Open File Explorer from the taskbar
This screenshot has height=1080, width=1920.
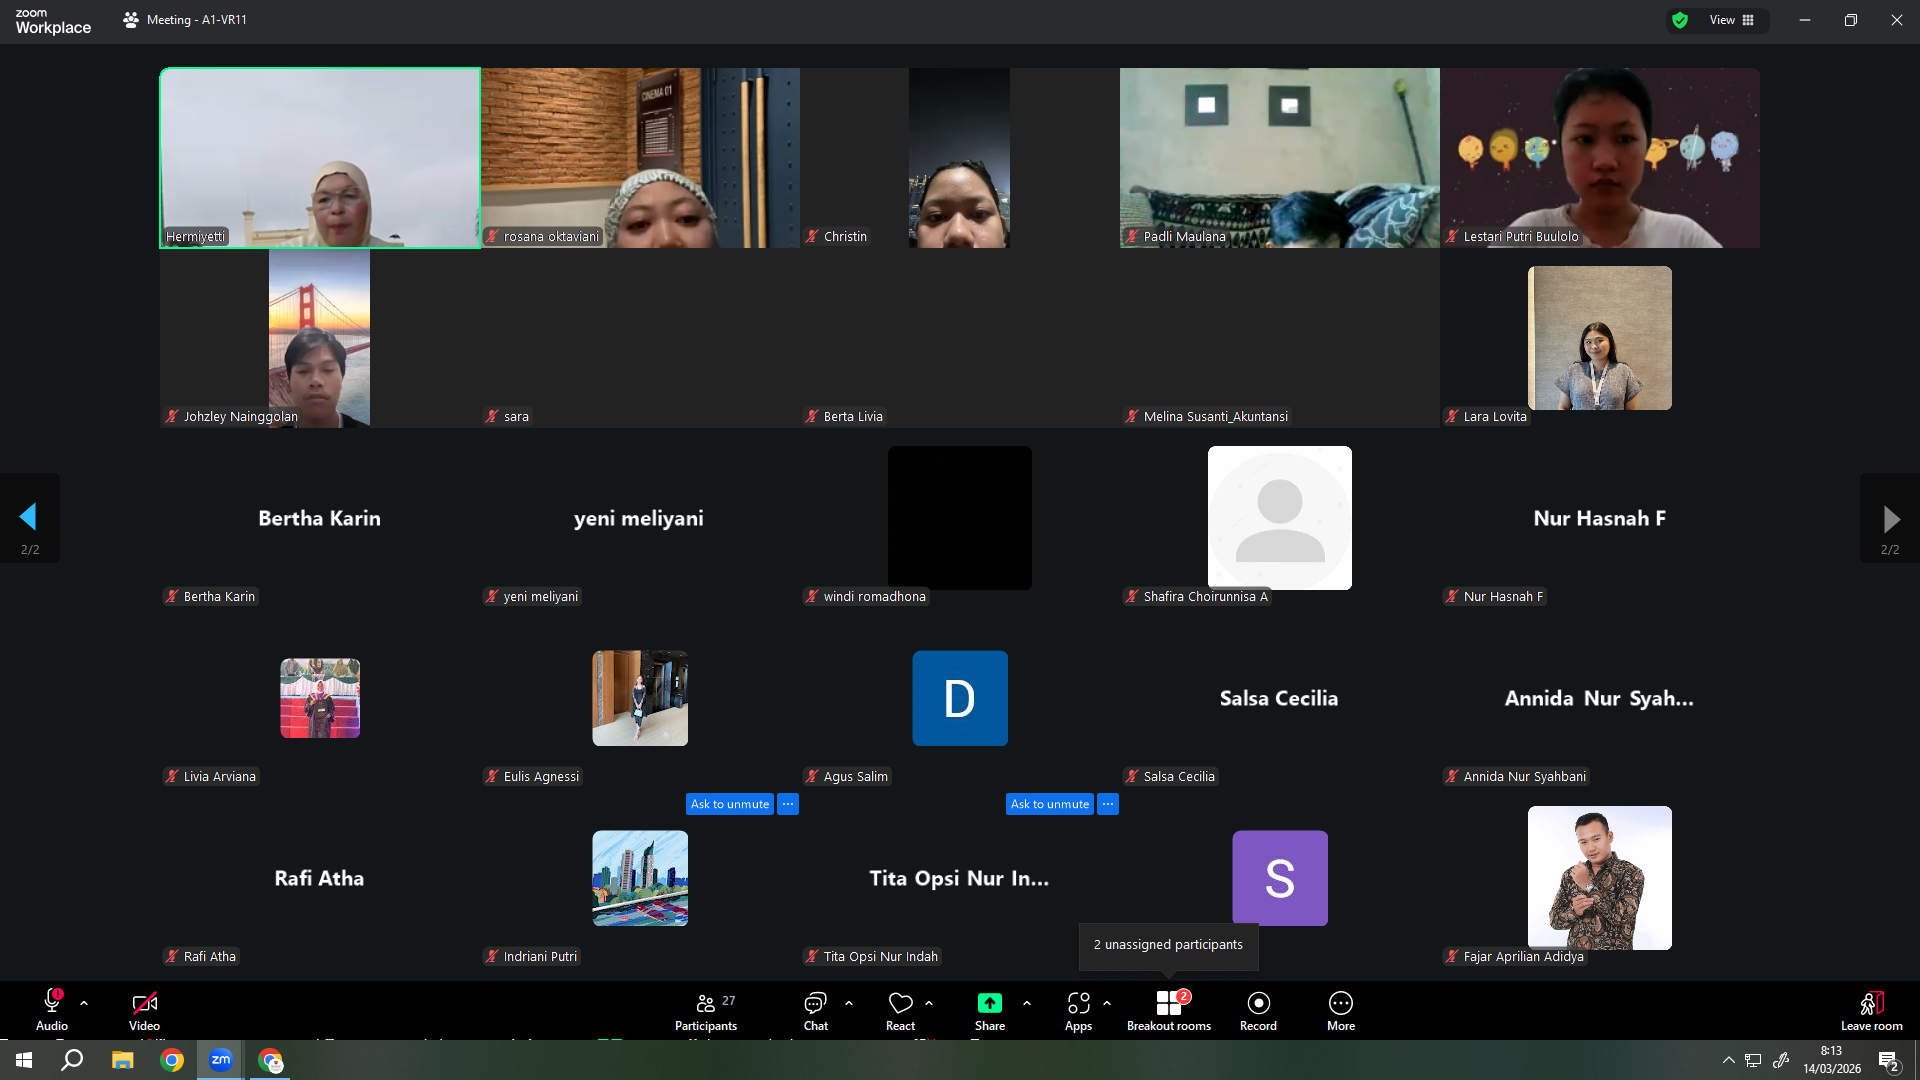click(122, 1060)
